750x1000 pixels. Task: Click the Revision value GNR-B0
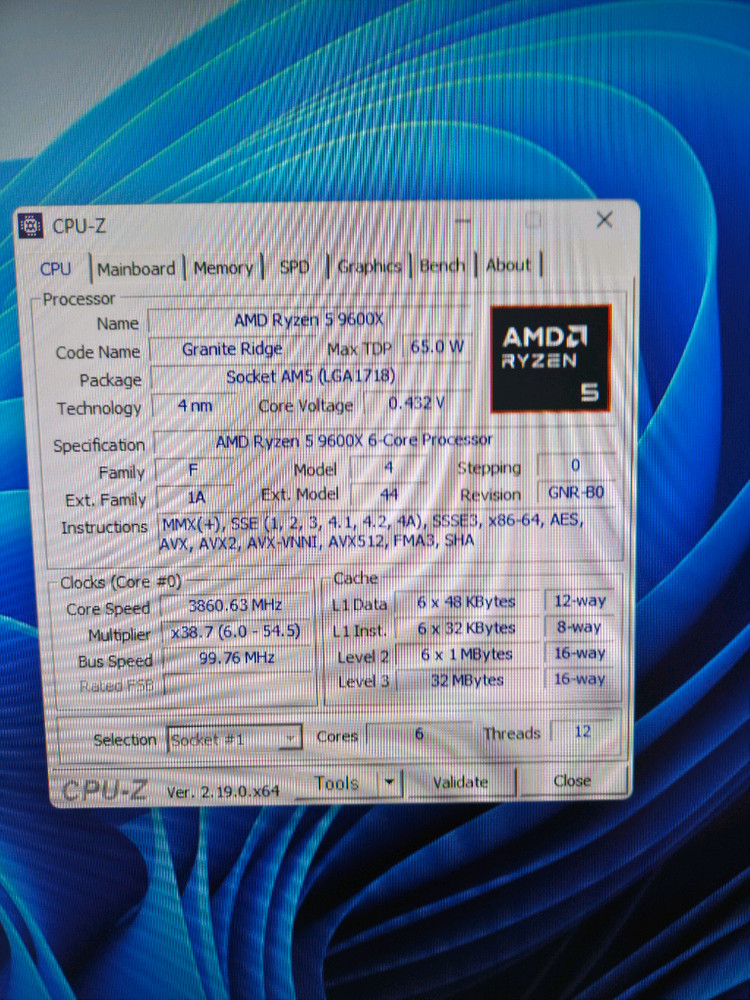coord(576,492)
